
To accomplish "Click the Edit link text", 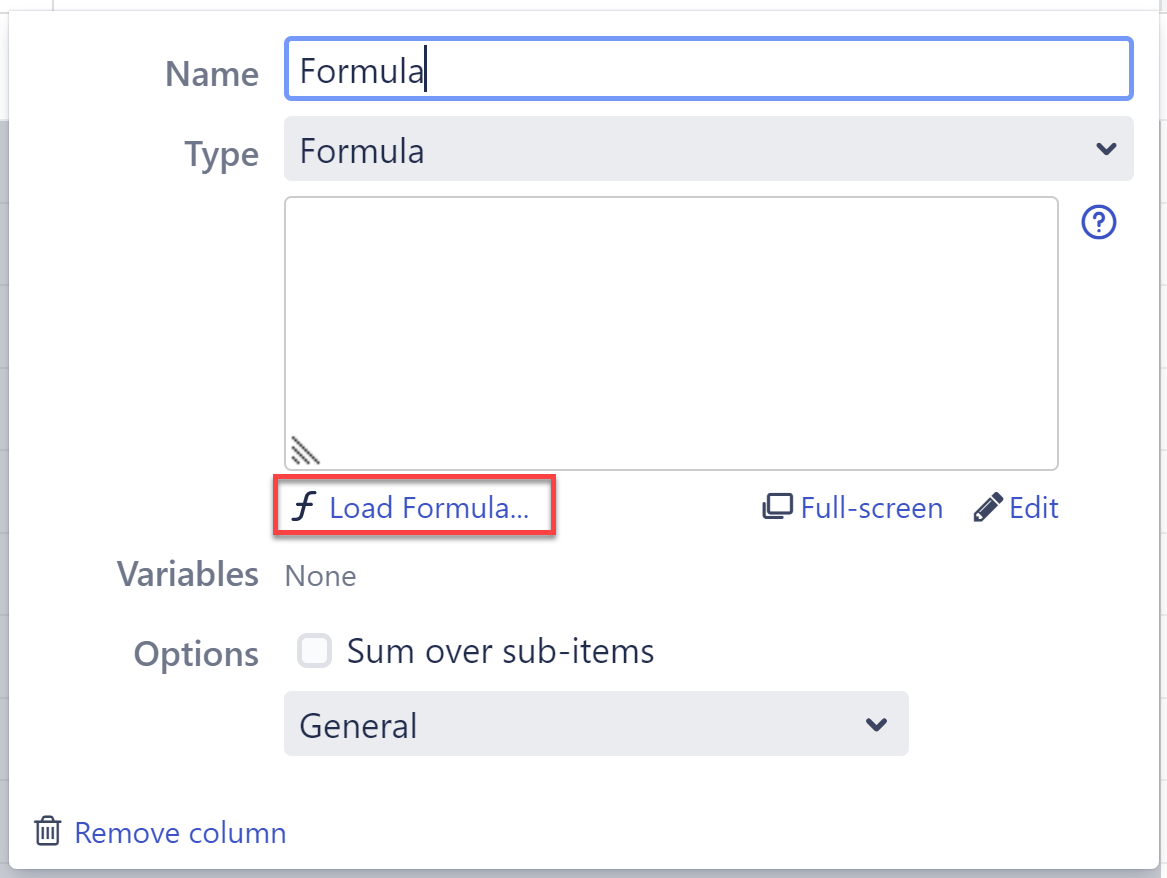I will (x=1034, y=508).
